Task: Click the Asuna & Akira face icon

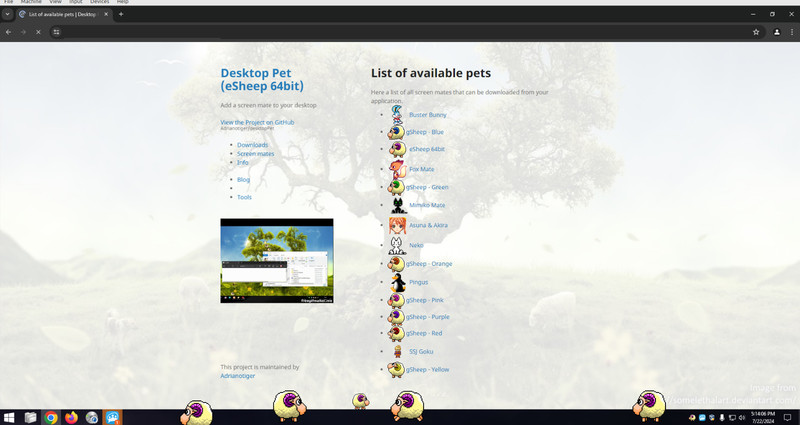Action: click(x=398, y=225)
